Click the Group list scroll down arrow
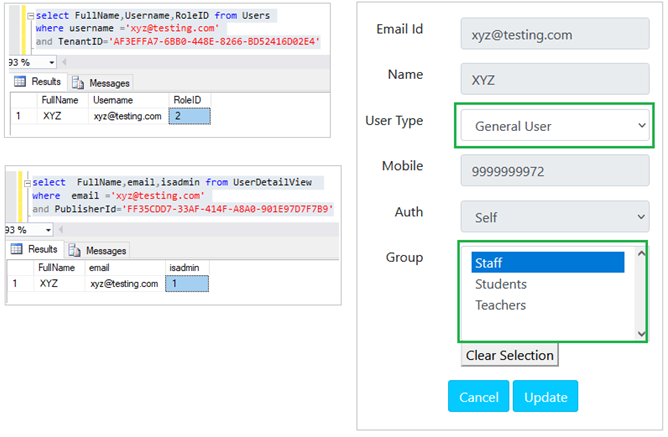 (x=641, y=334)
